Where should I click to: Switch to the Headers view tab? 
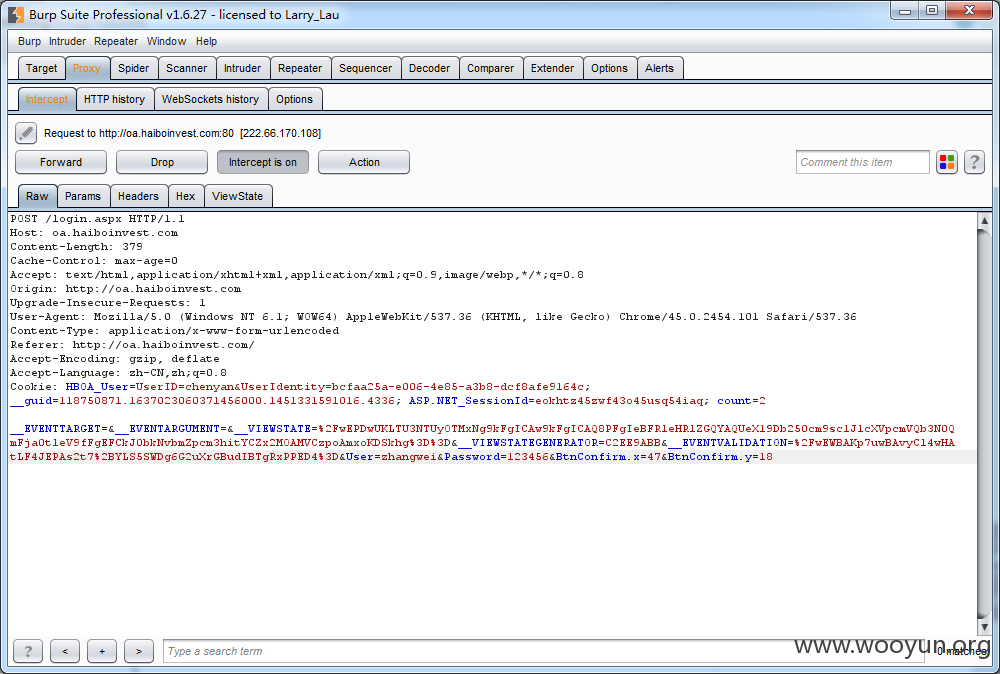(138, 196)
